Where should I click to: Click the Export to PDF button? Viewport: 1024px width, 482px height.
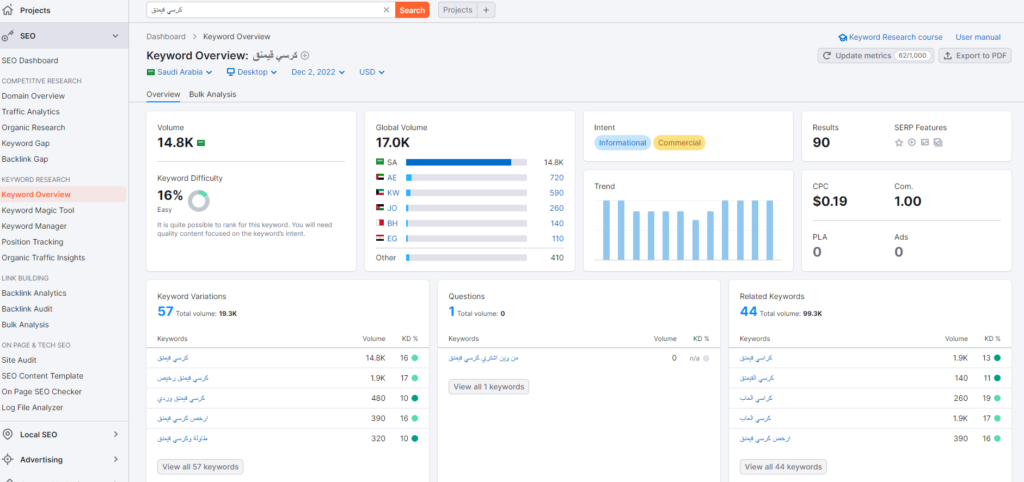(x=975, y=56)
